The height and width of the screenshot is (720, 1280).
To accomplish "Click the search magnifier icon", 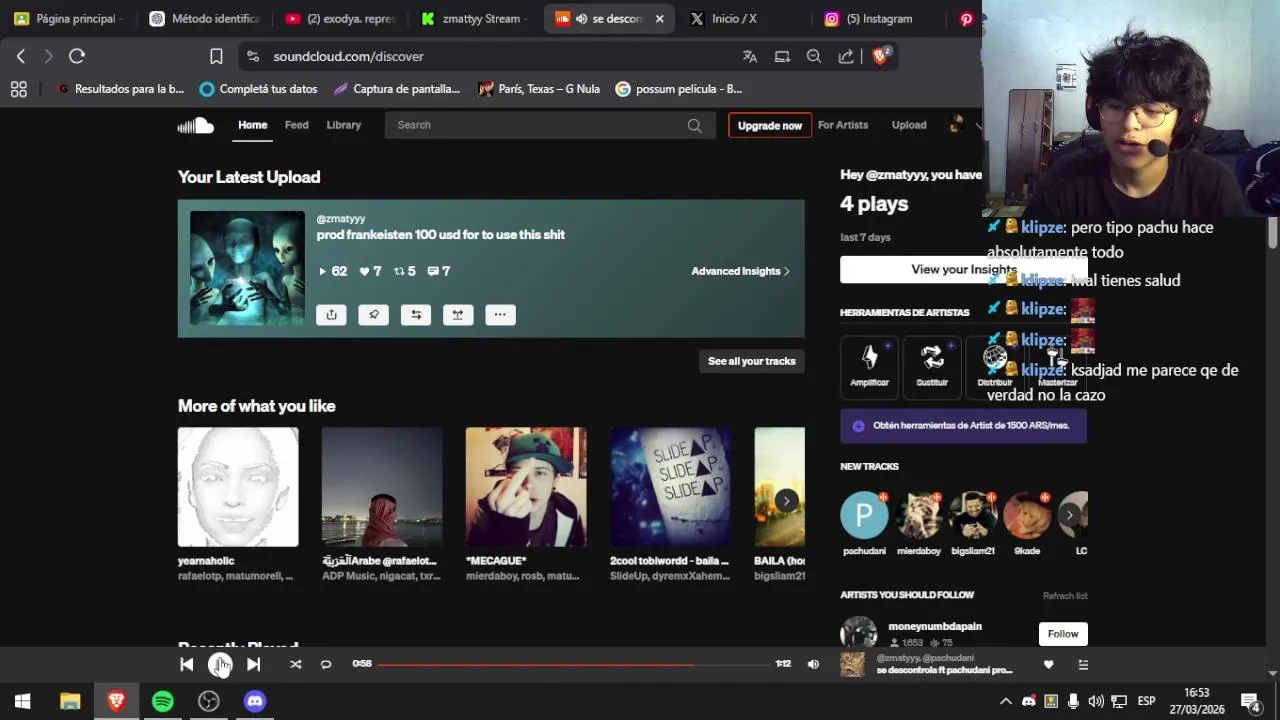I will 694,125.
